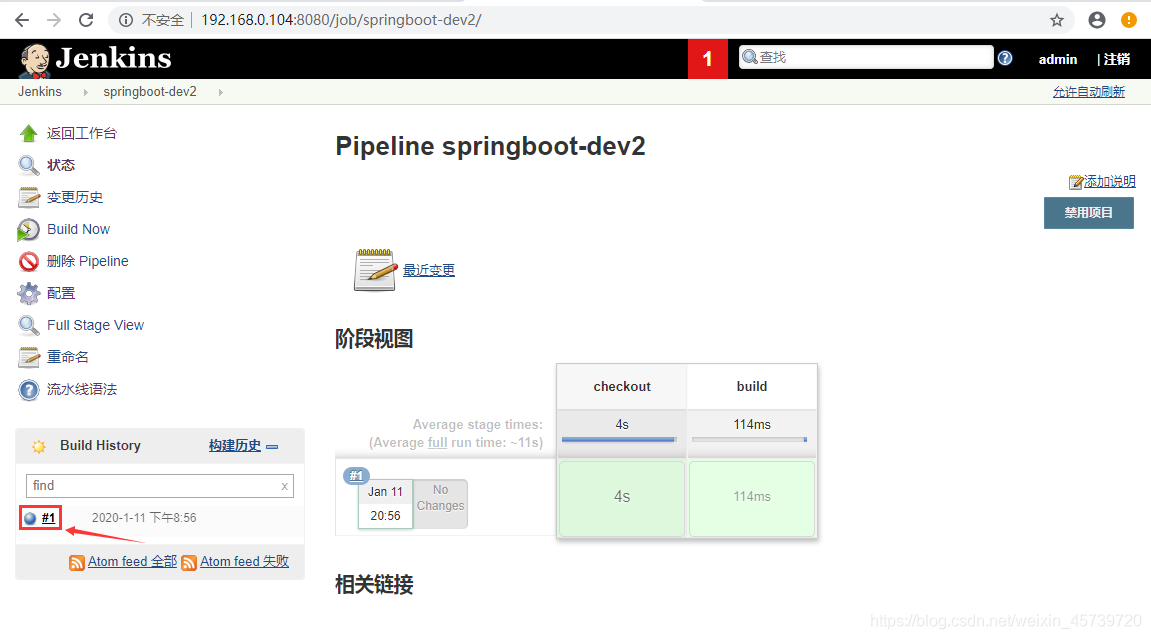This screenshot has width=1151, height=639.
Task: Open 重命名 in the sidebar
Action: pos(68,357)
